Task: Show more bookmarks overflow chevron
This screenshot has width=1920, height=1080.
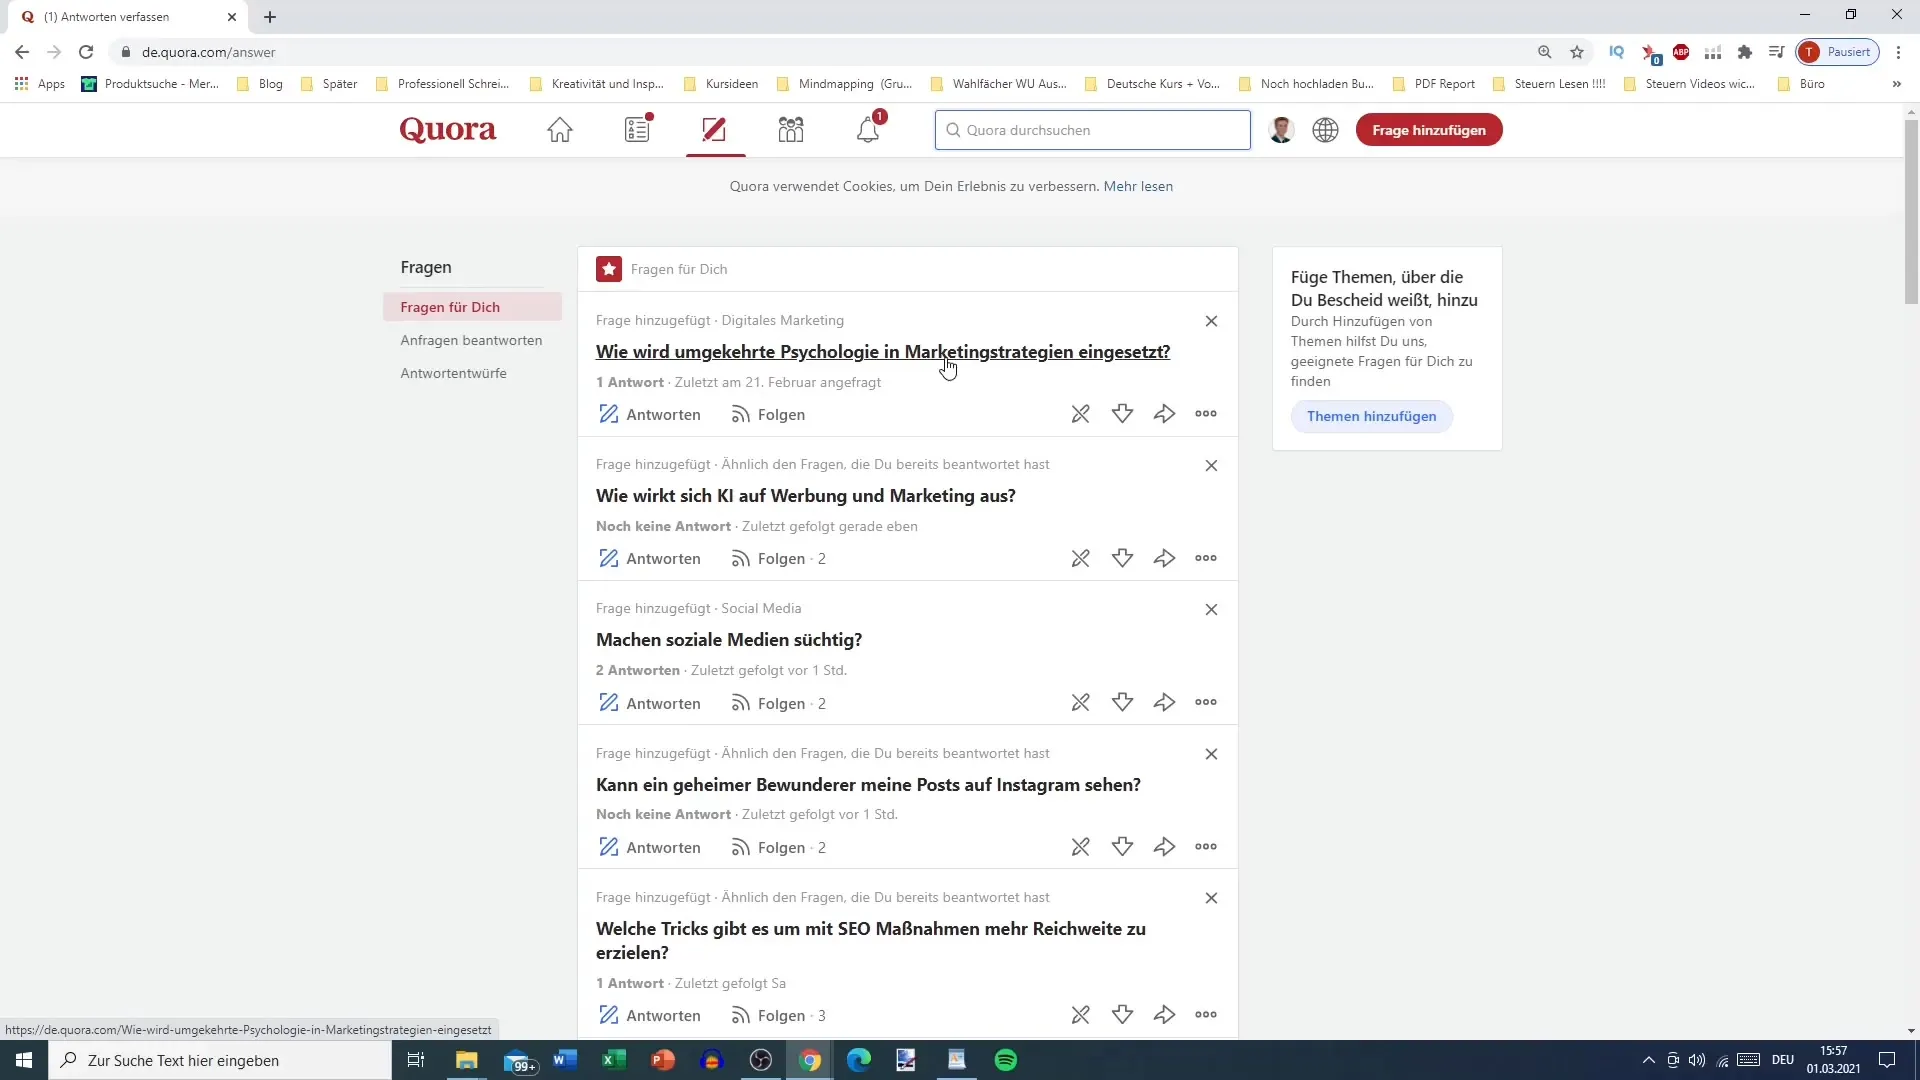Action: click(1896, 84)
